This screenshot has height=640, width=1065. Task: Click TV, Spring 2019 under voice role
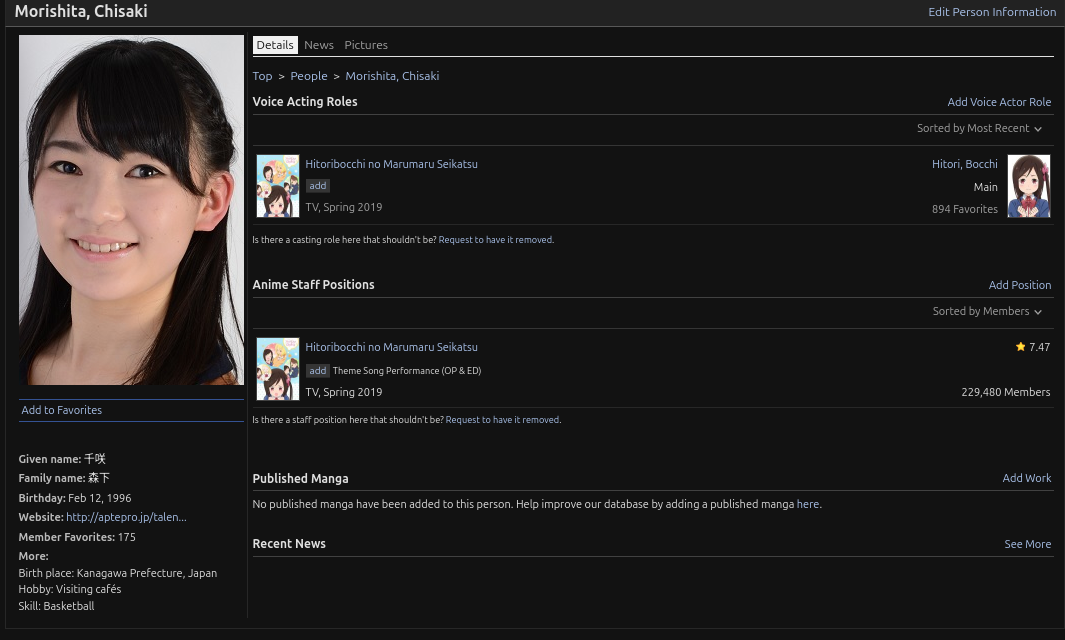[344, 207]
